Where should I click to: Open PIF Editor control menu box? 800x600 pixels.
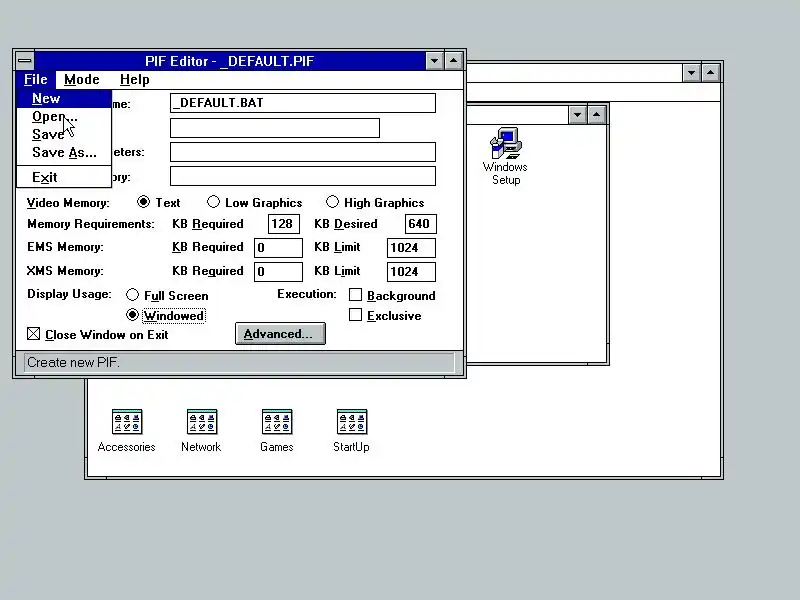[x=24, y=61]
